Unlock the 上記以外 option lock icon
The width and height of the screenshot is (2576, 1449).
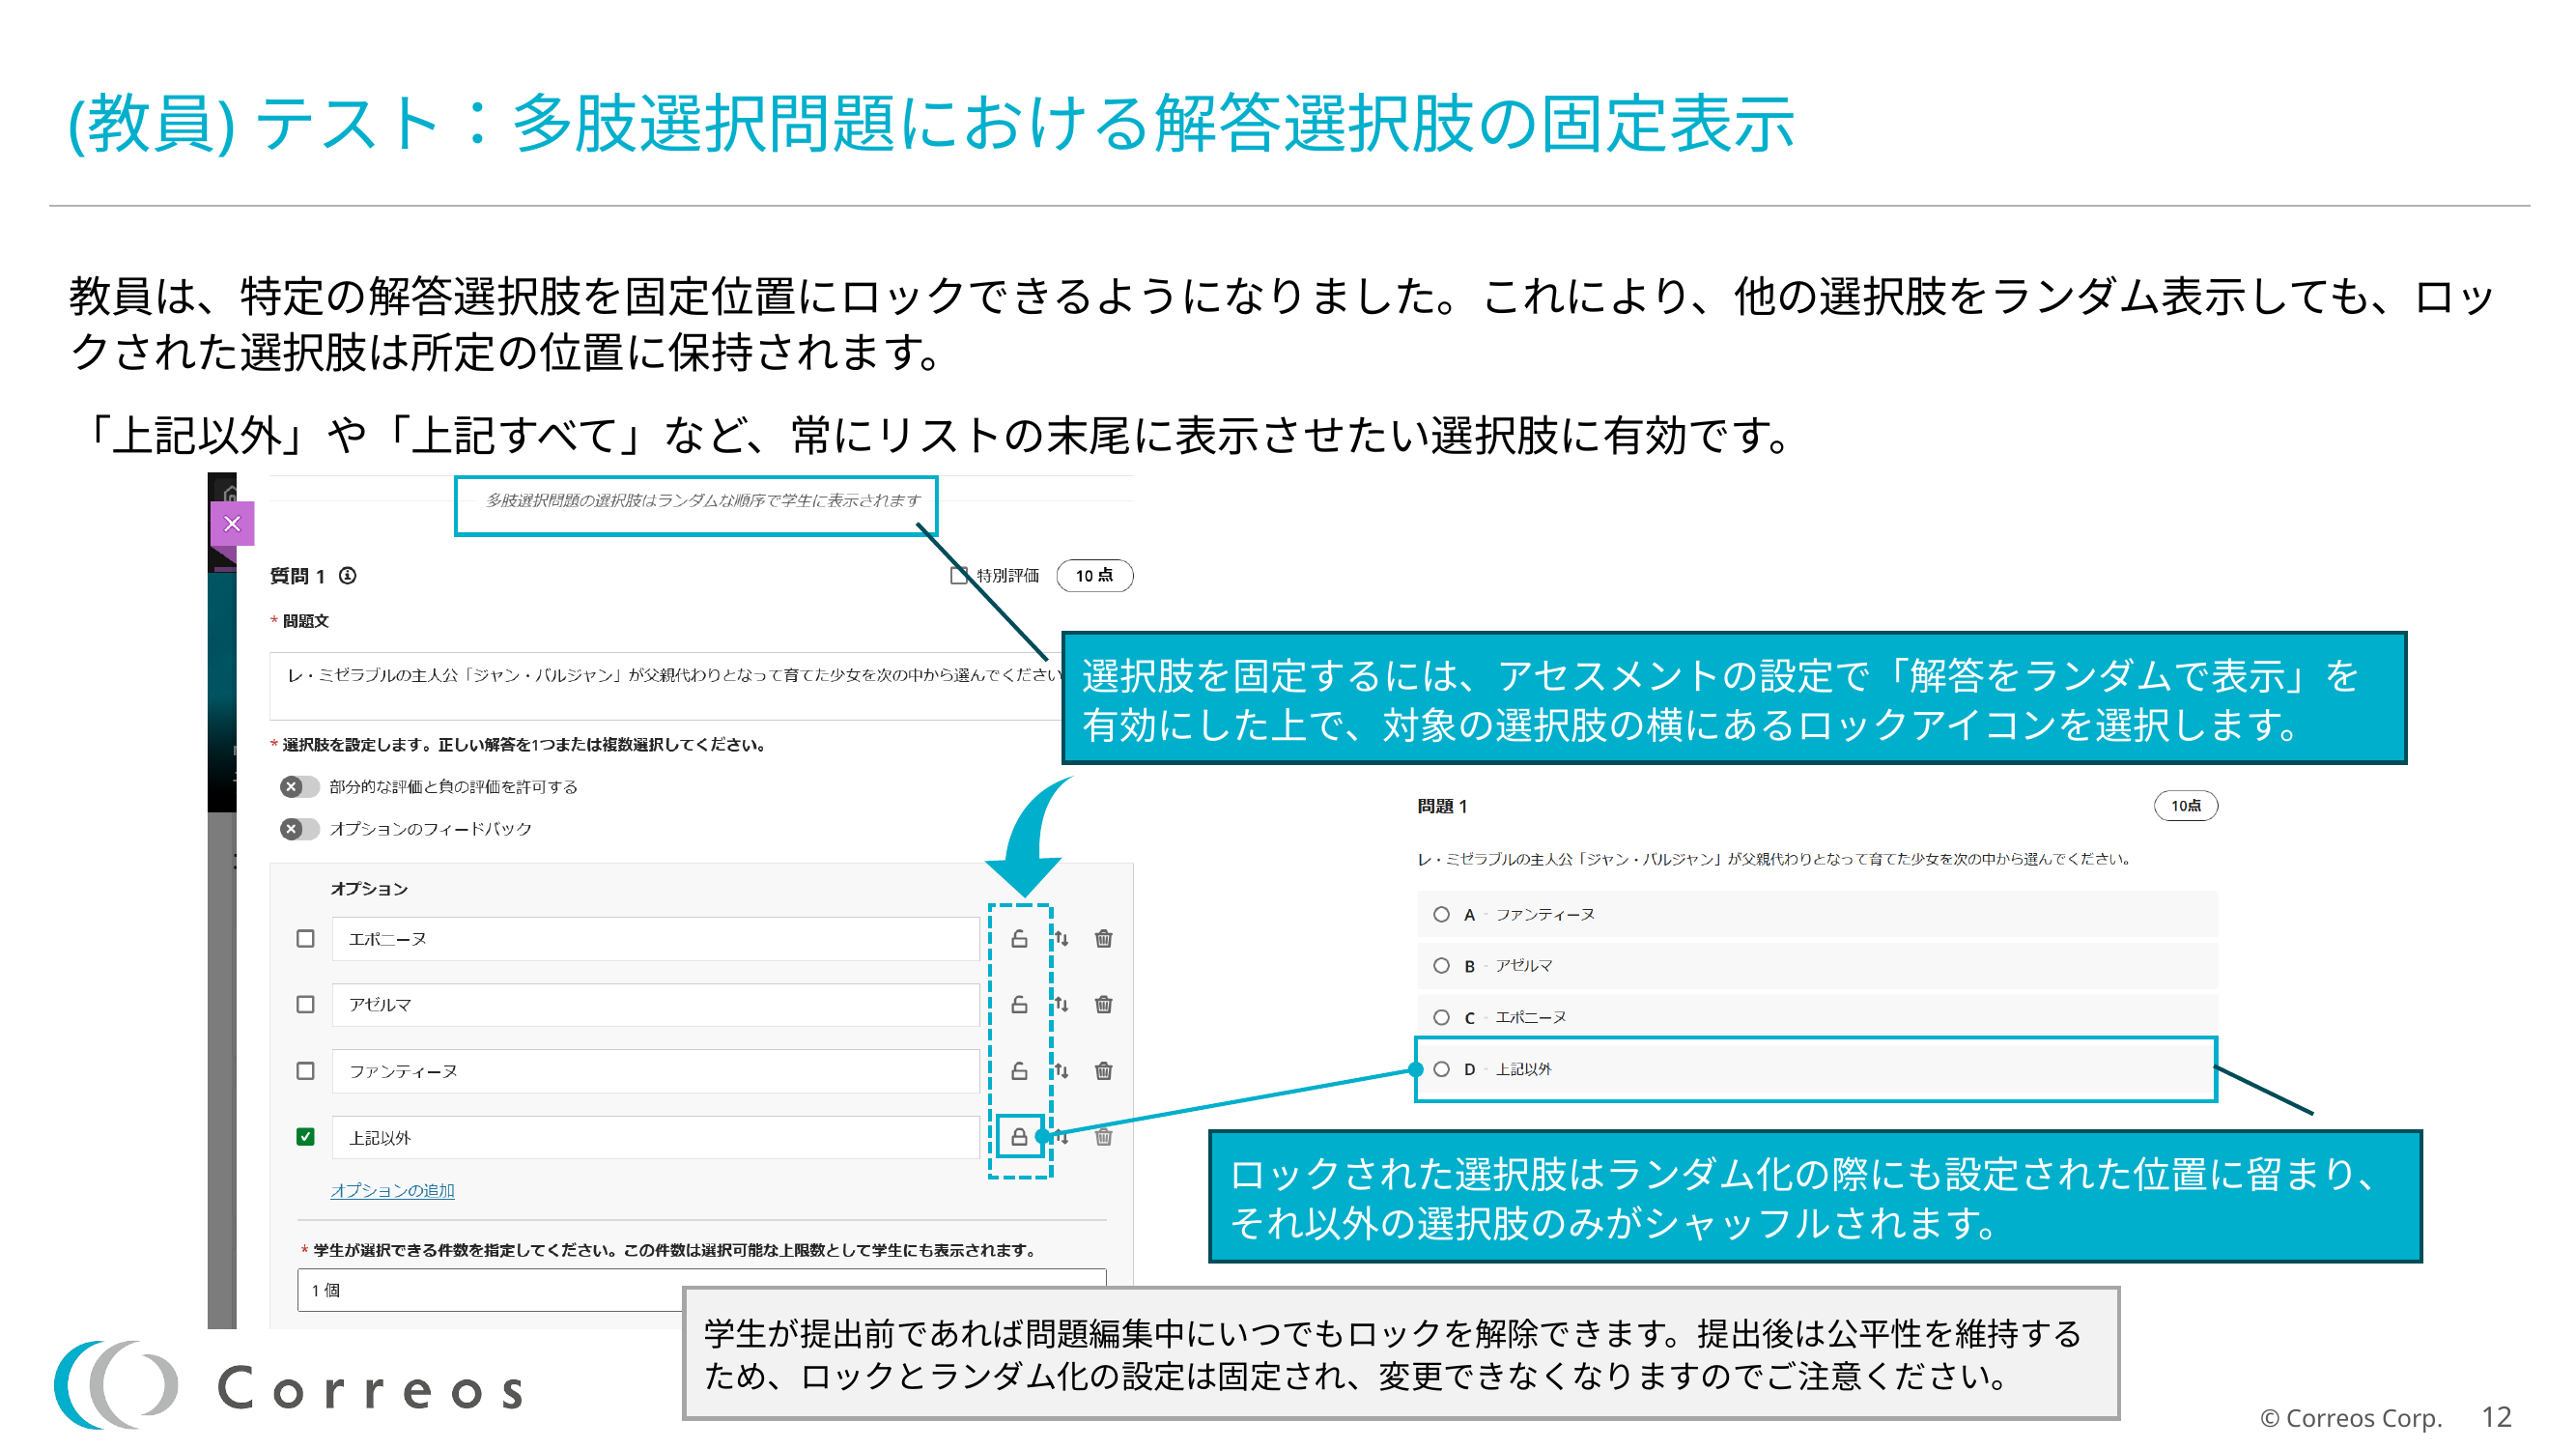1019,1137
